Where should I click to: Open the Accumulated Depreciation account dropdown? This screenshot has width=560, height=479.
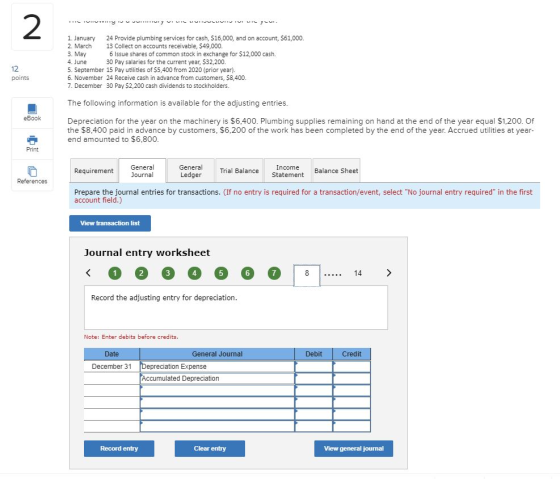[x=217, y=379]
